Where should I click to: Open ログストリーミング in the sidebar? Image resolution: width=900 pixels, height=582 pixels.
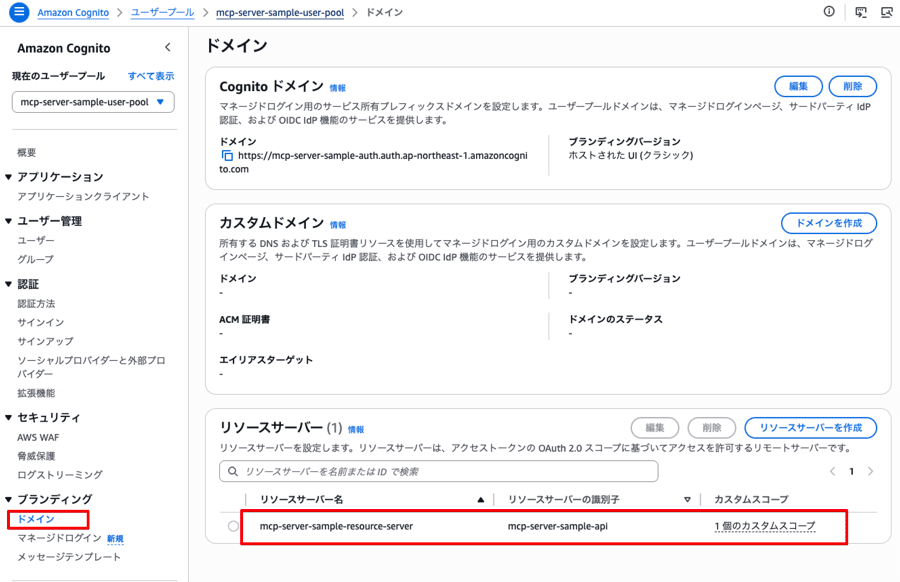pyautogui.click(x=60, y=475)
